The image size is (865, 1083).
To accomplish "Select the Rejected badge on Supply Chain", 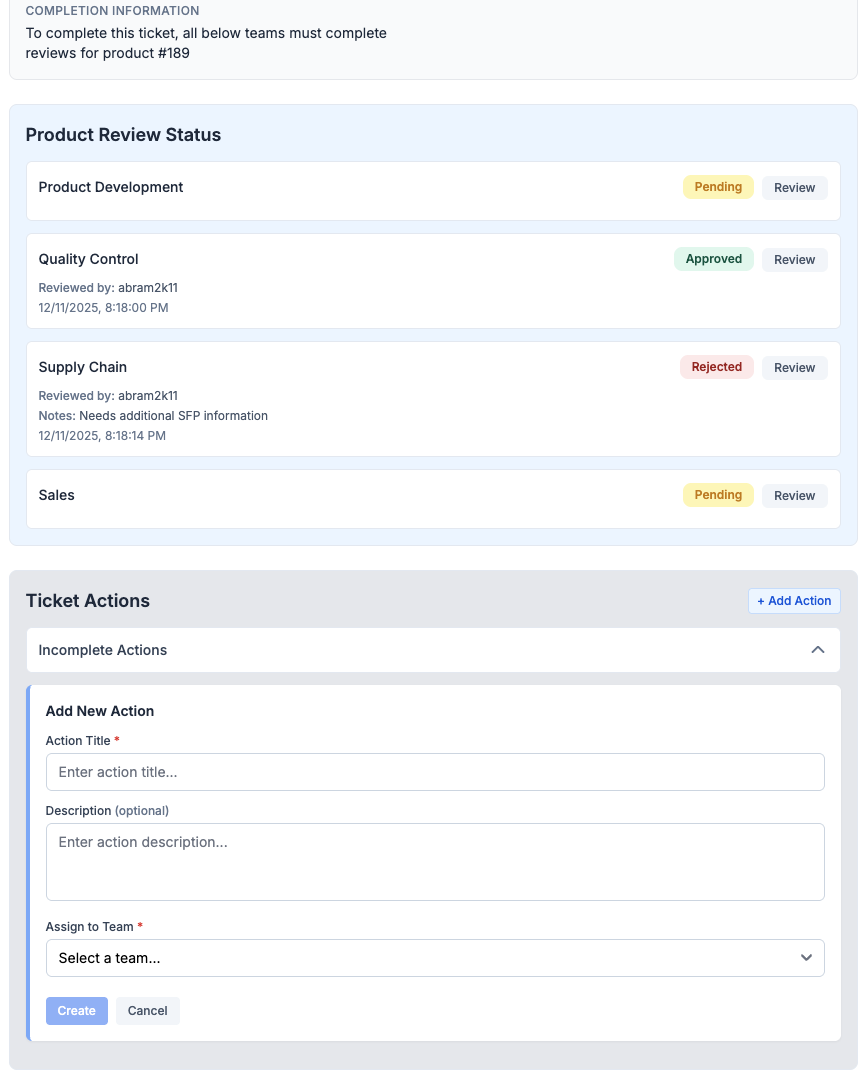I will tap(716, 367).
